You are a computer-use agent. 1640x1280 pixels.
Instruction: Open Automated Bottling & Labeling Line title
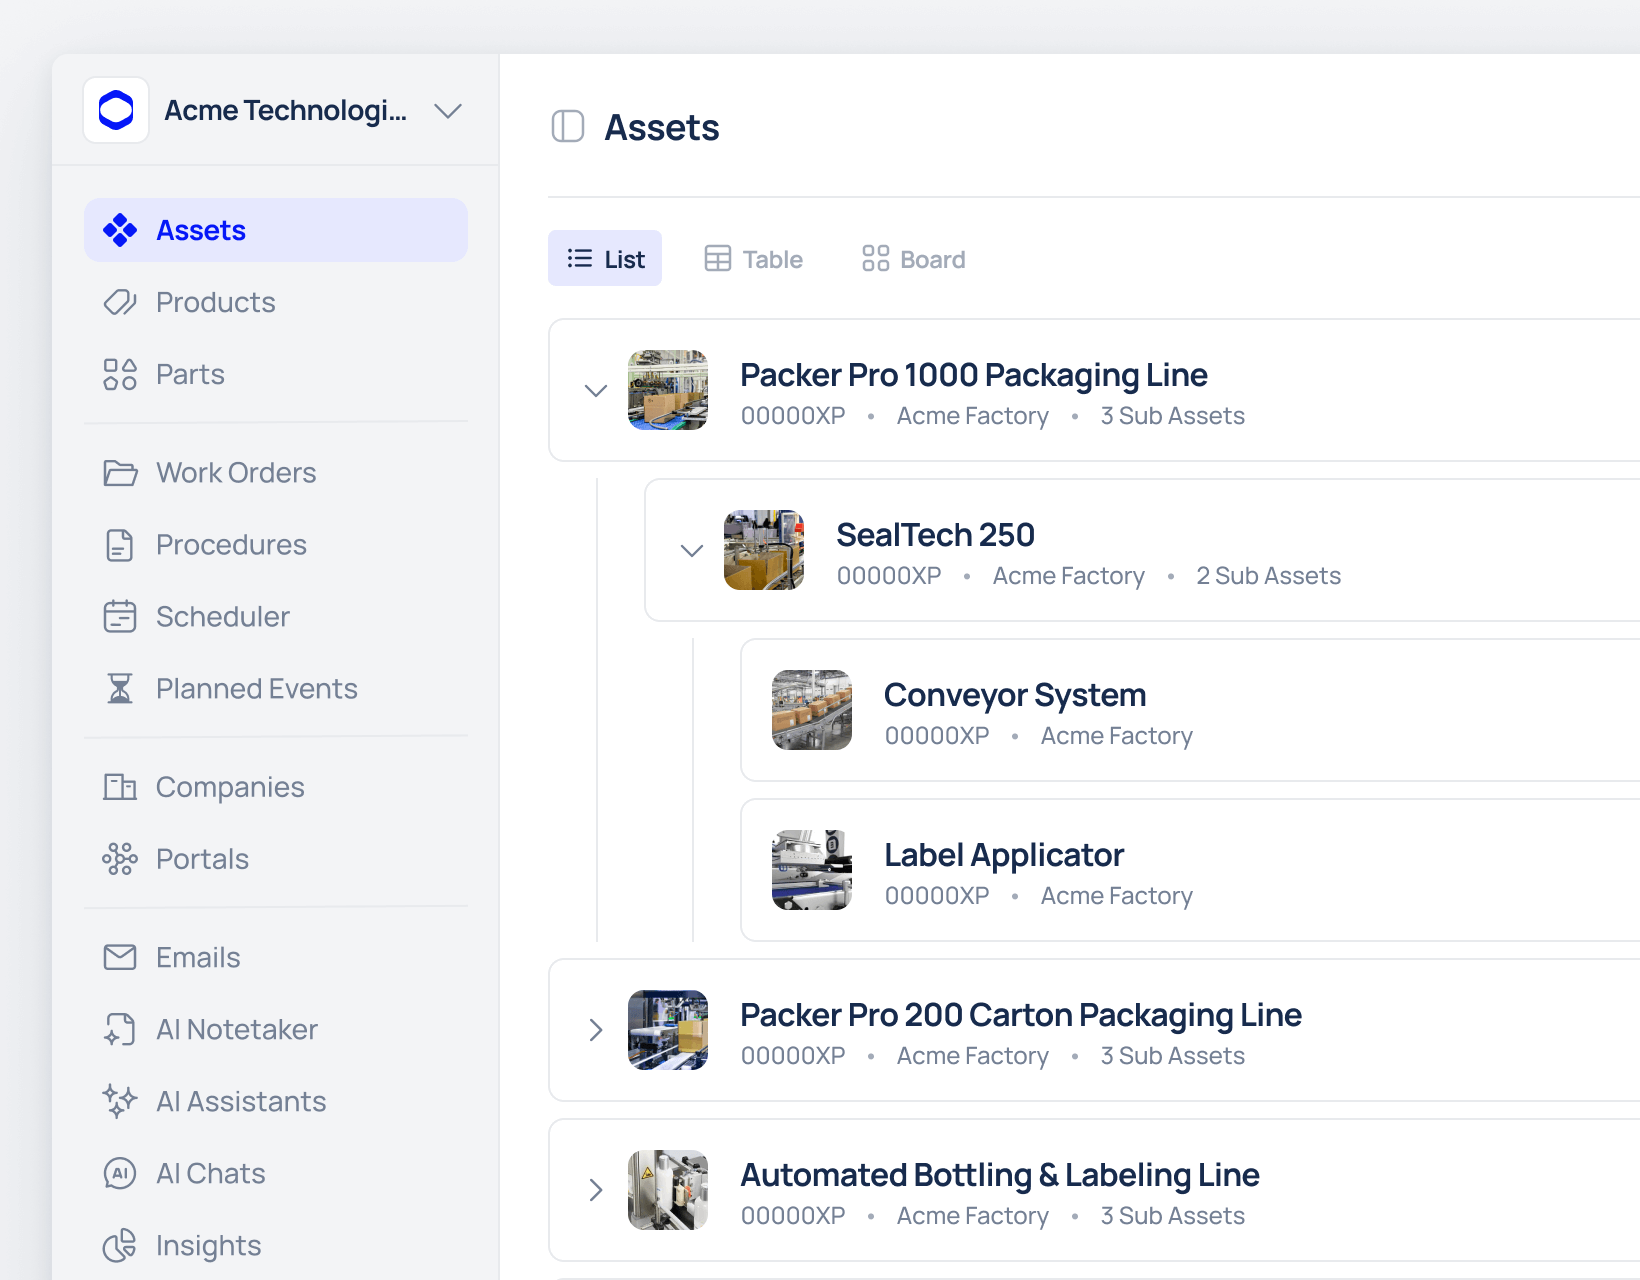pos(1000,1175)
